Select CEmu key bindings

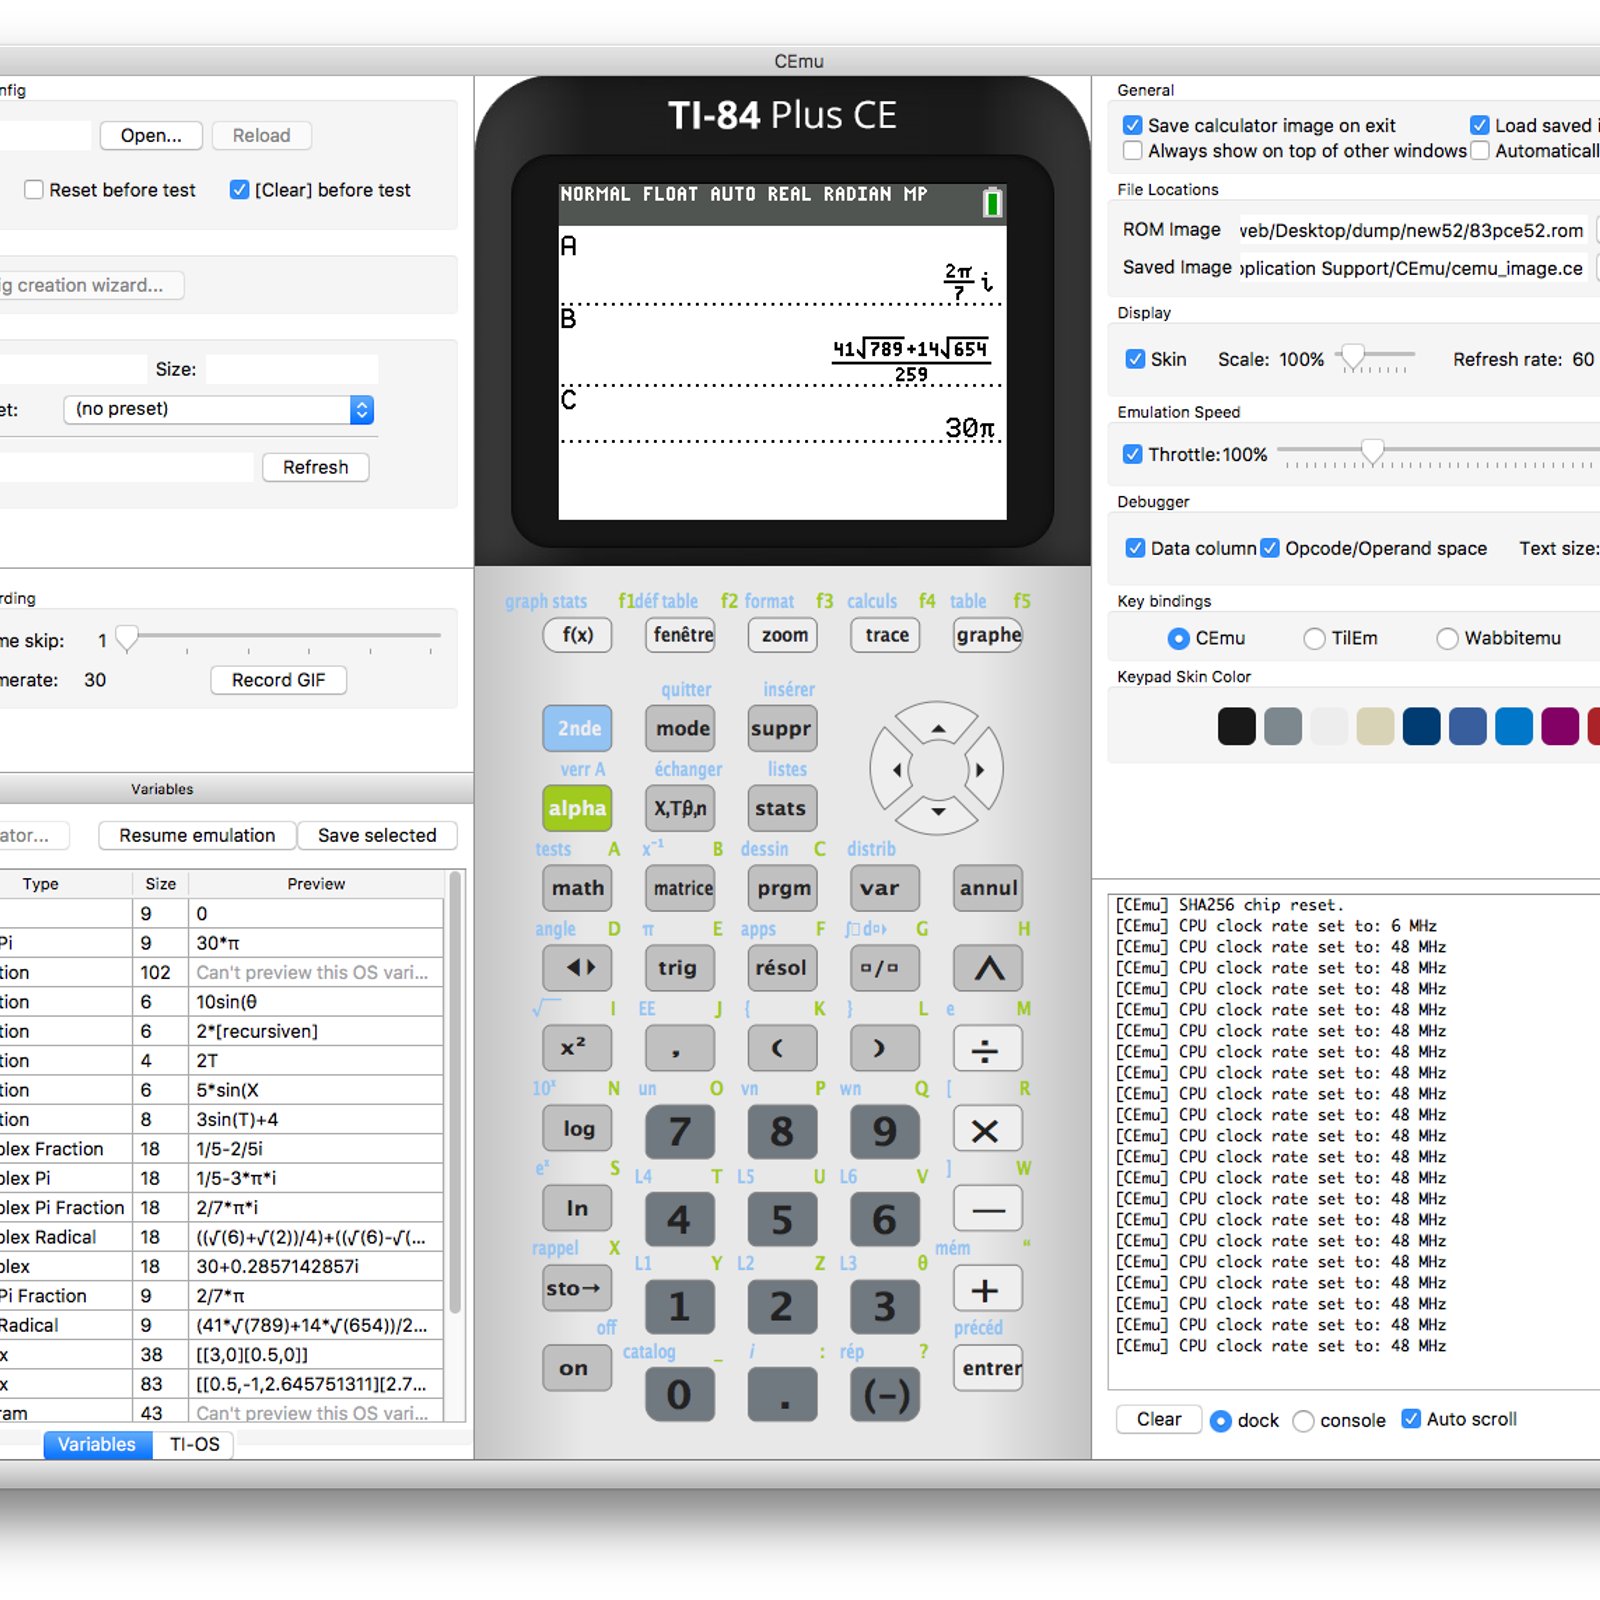pyautogui.click(x=1179, y=638)
